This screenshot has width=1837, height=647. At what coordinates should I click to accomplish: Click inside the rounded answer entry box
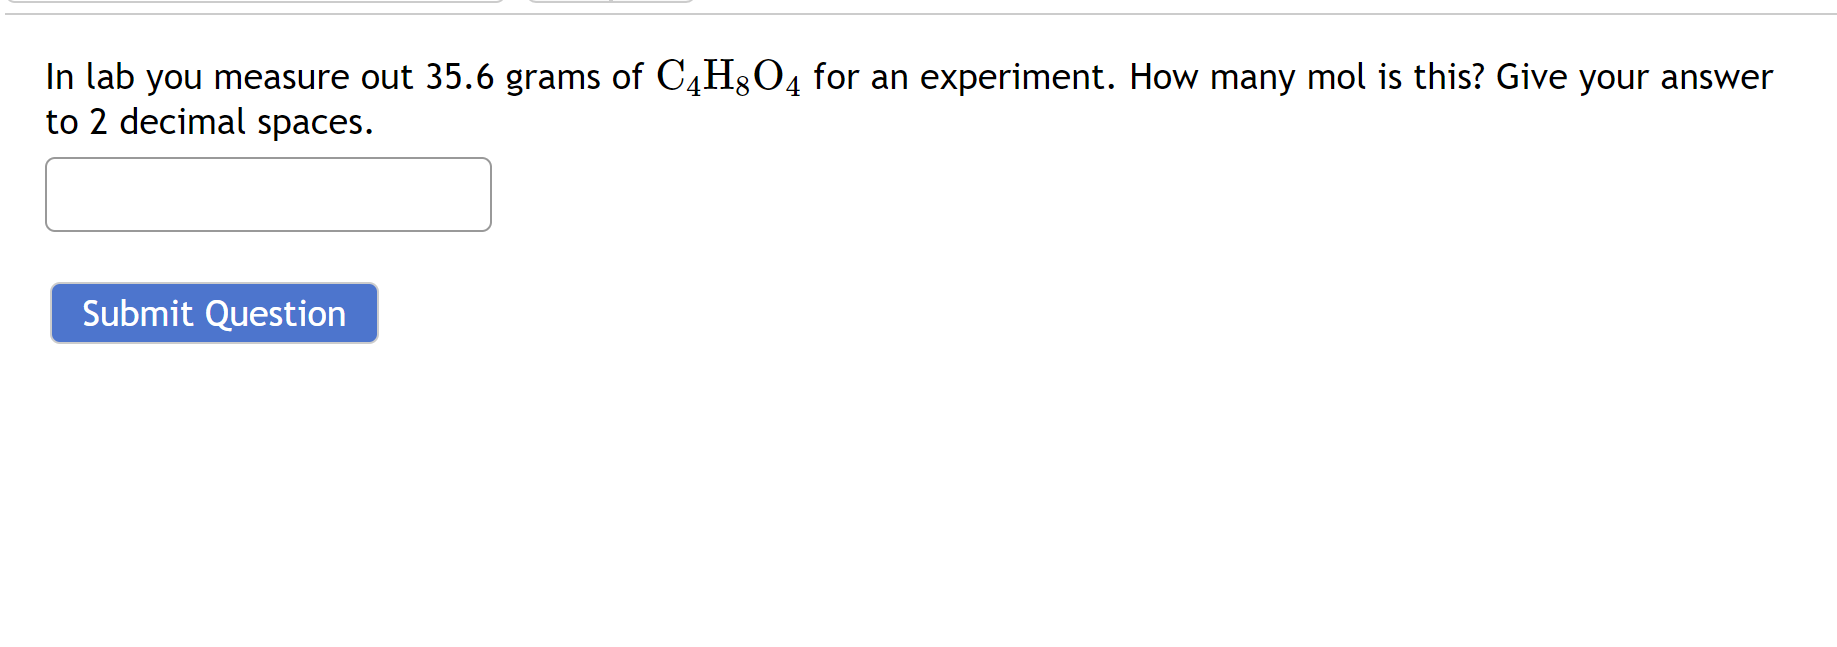click(268, 194)
